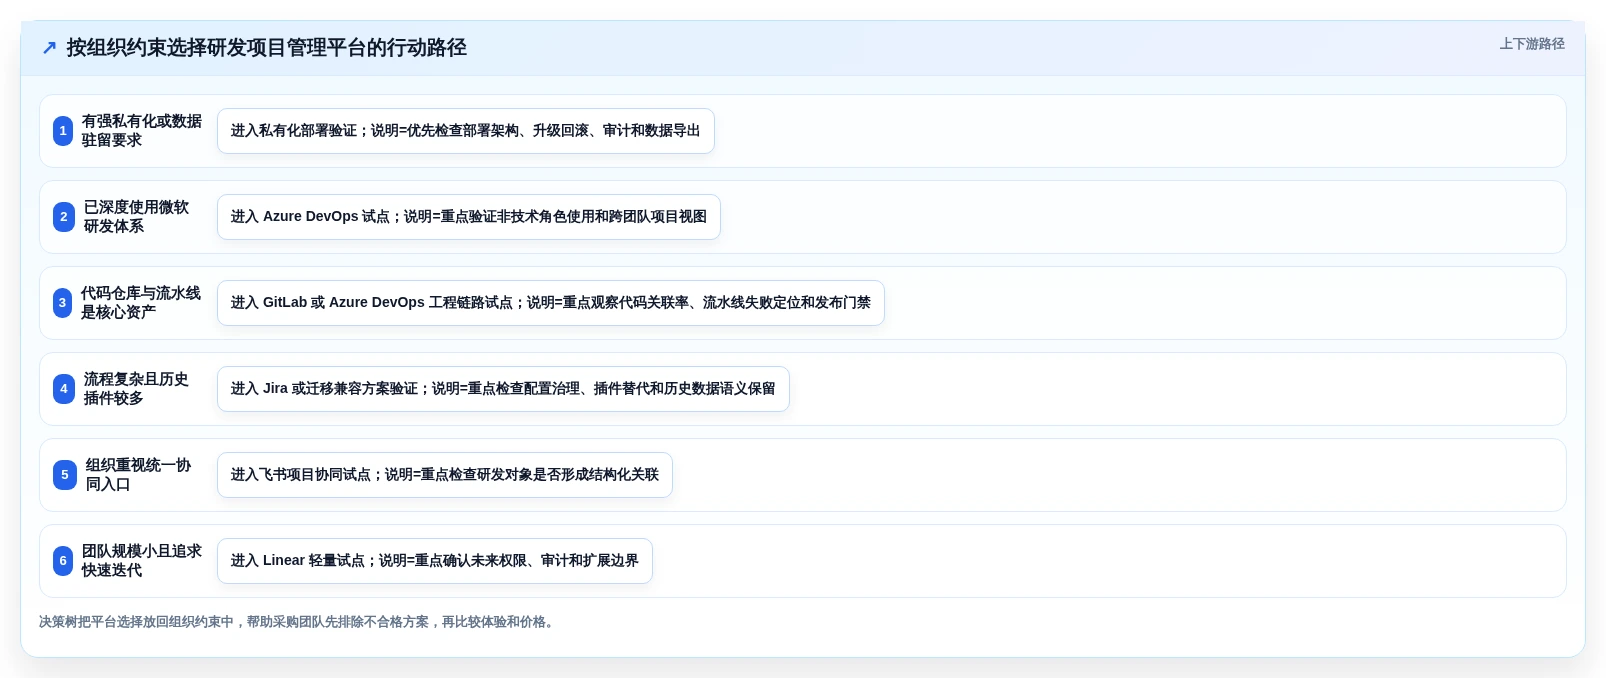Click the arrow icon beside the title

[x=49, y=48]
